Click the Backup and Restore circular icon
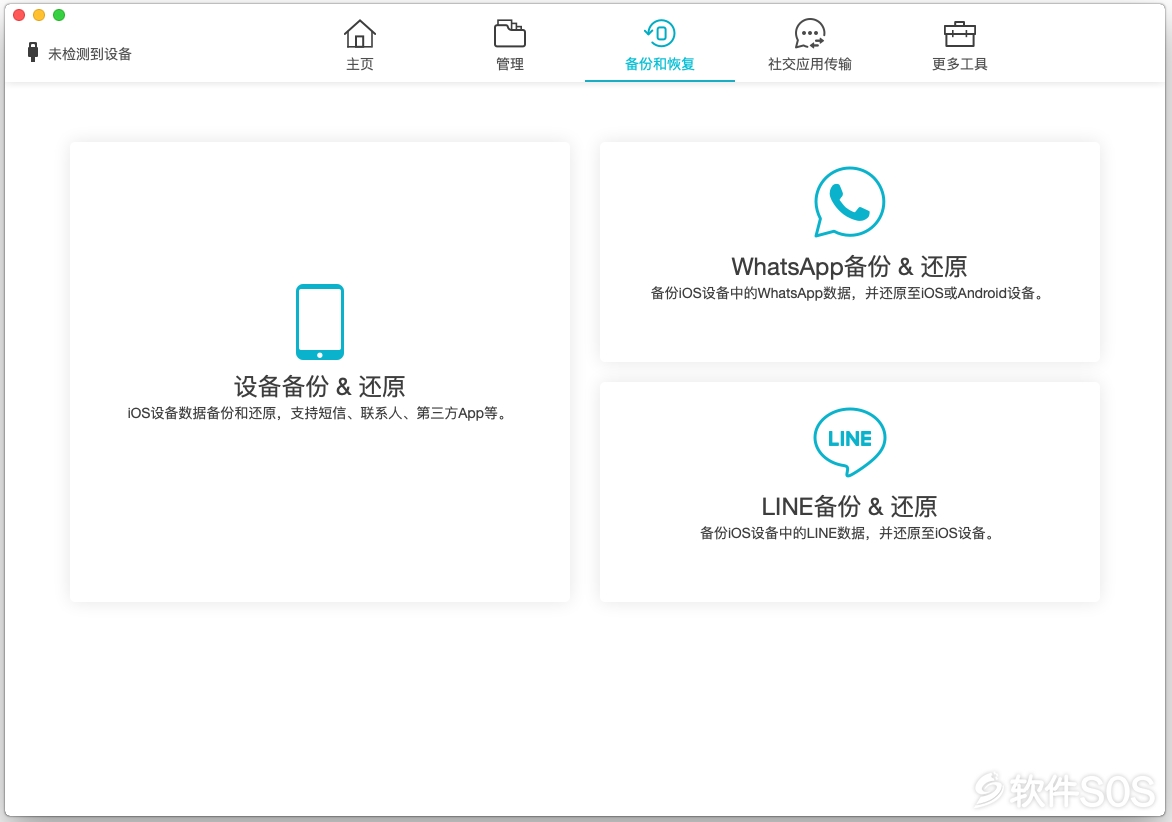 point(659,34)
